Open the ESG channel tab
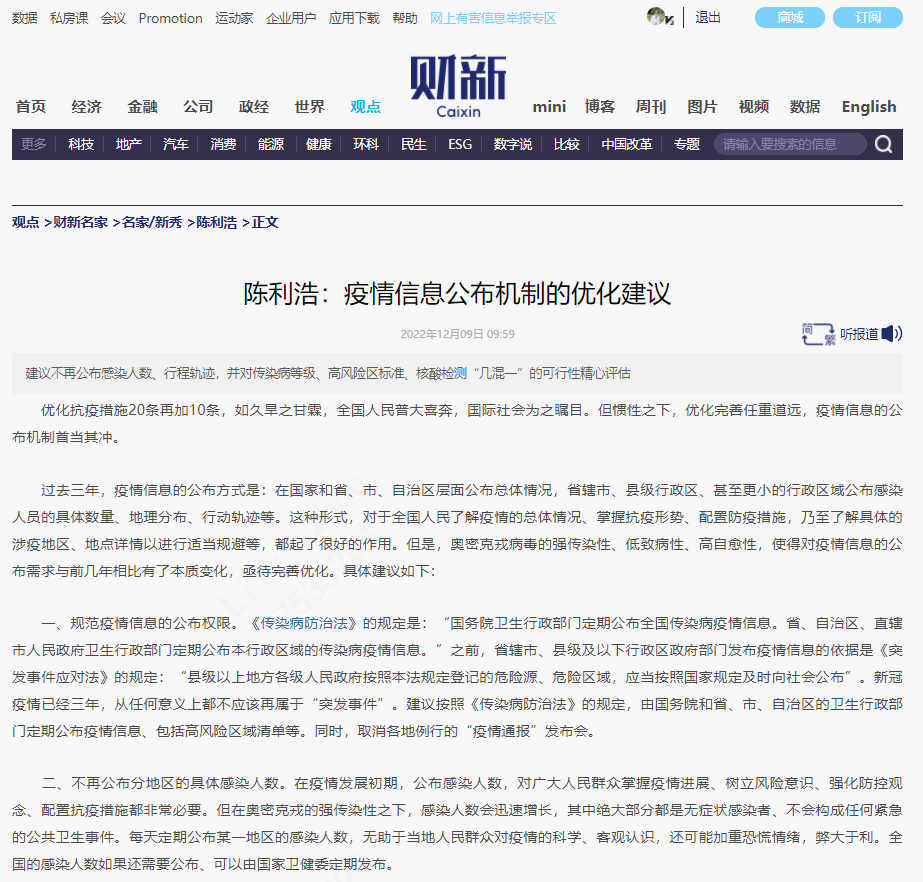The image size is (923, 882). 458,144
